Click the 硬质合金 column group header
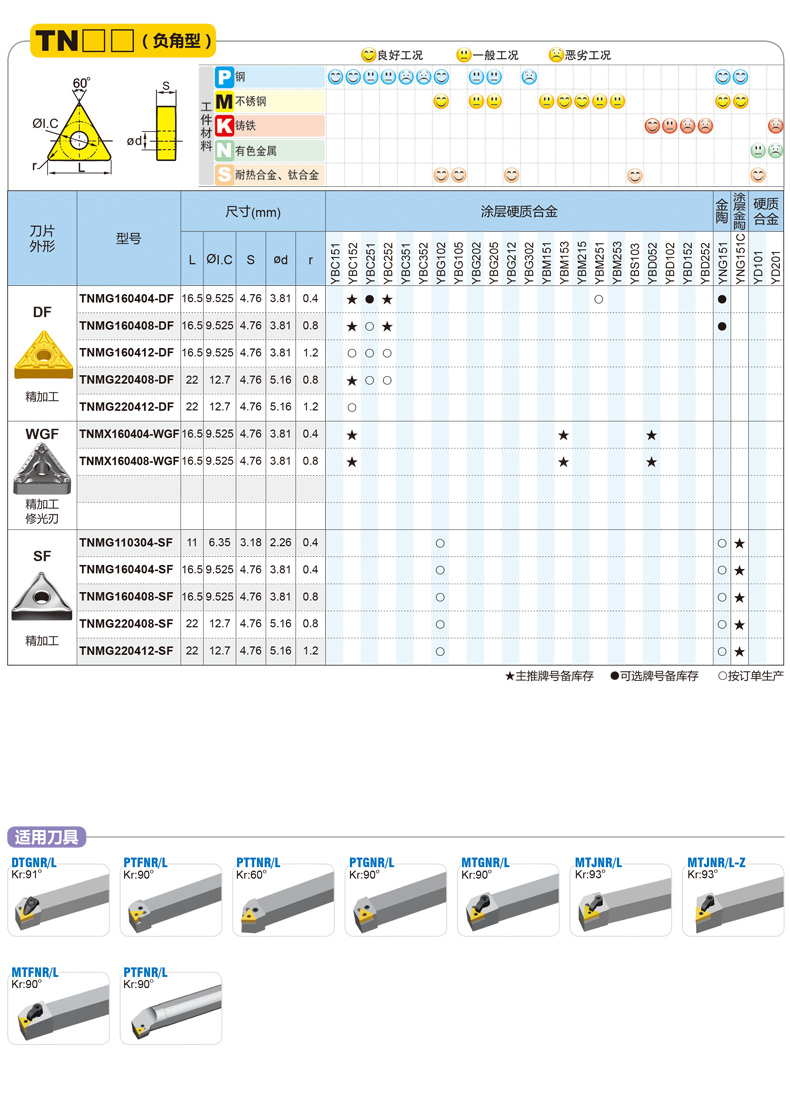 coord(765,212)
